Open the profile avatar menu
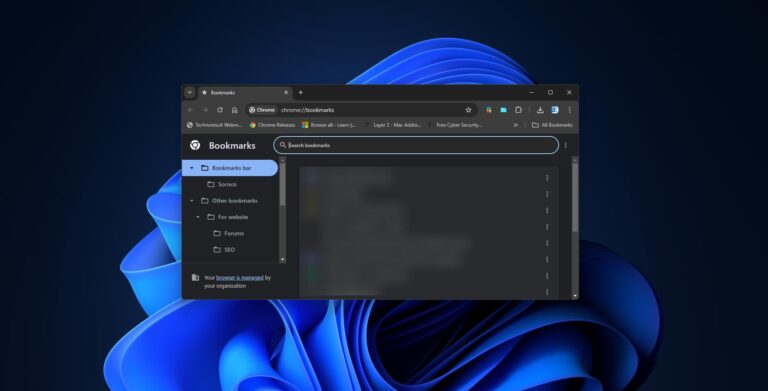Screen dimensions: 768x391 [555, 110]
